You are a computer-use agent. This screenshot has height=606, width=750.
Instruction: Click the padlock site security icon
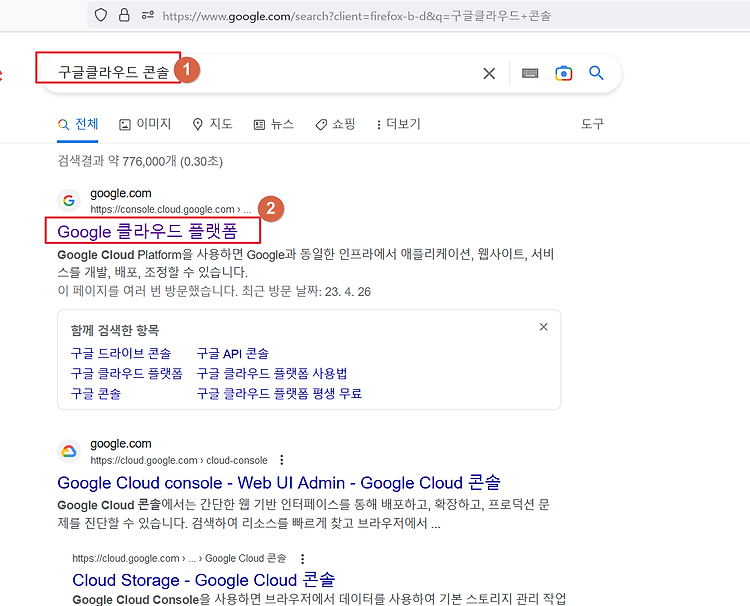(124, 15)
